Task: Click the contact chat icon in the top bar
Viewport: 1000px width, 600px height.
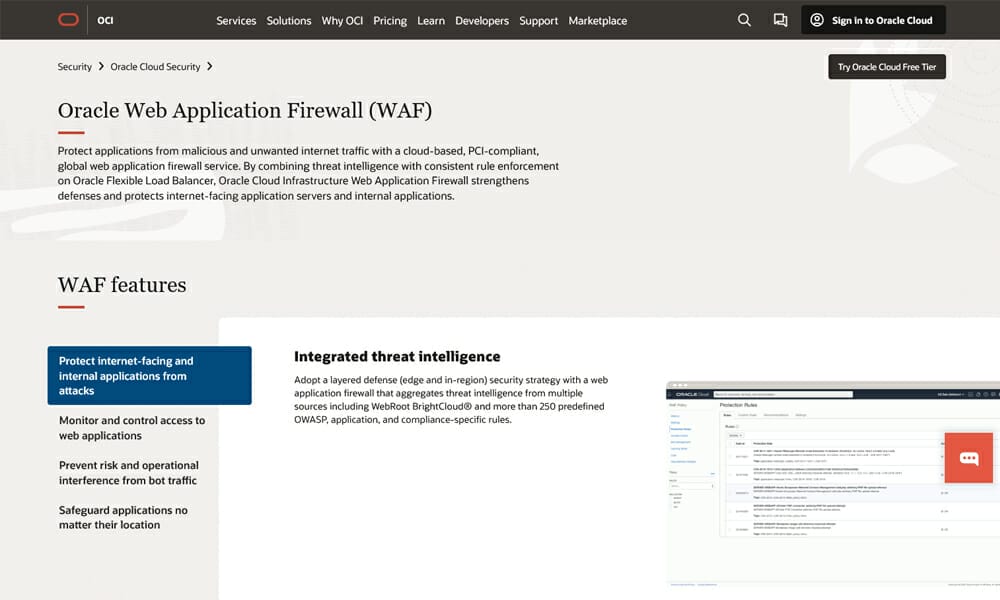Action: (x=780, y=19)
